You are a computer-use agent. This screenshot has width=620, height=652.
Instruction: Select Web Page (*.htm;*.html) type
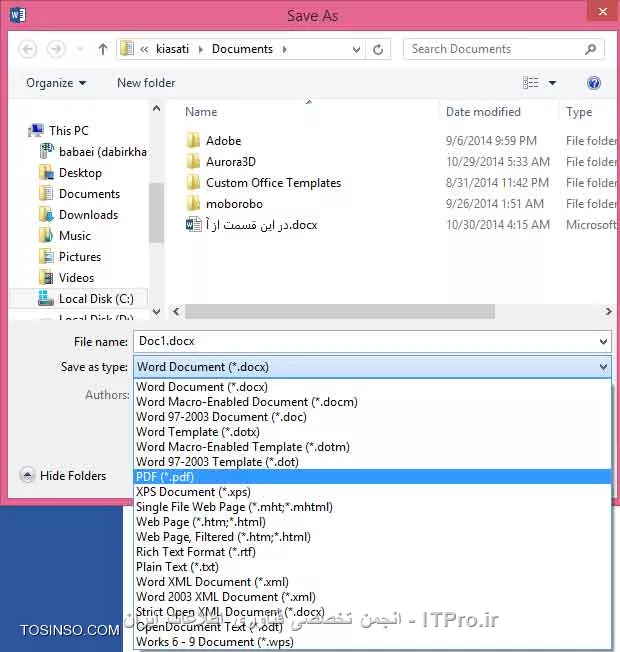coord(373,521)
